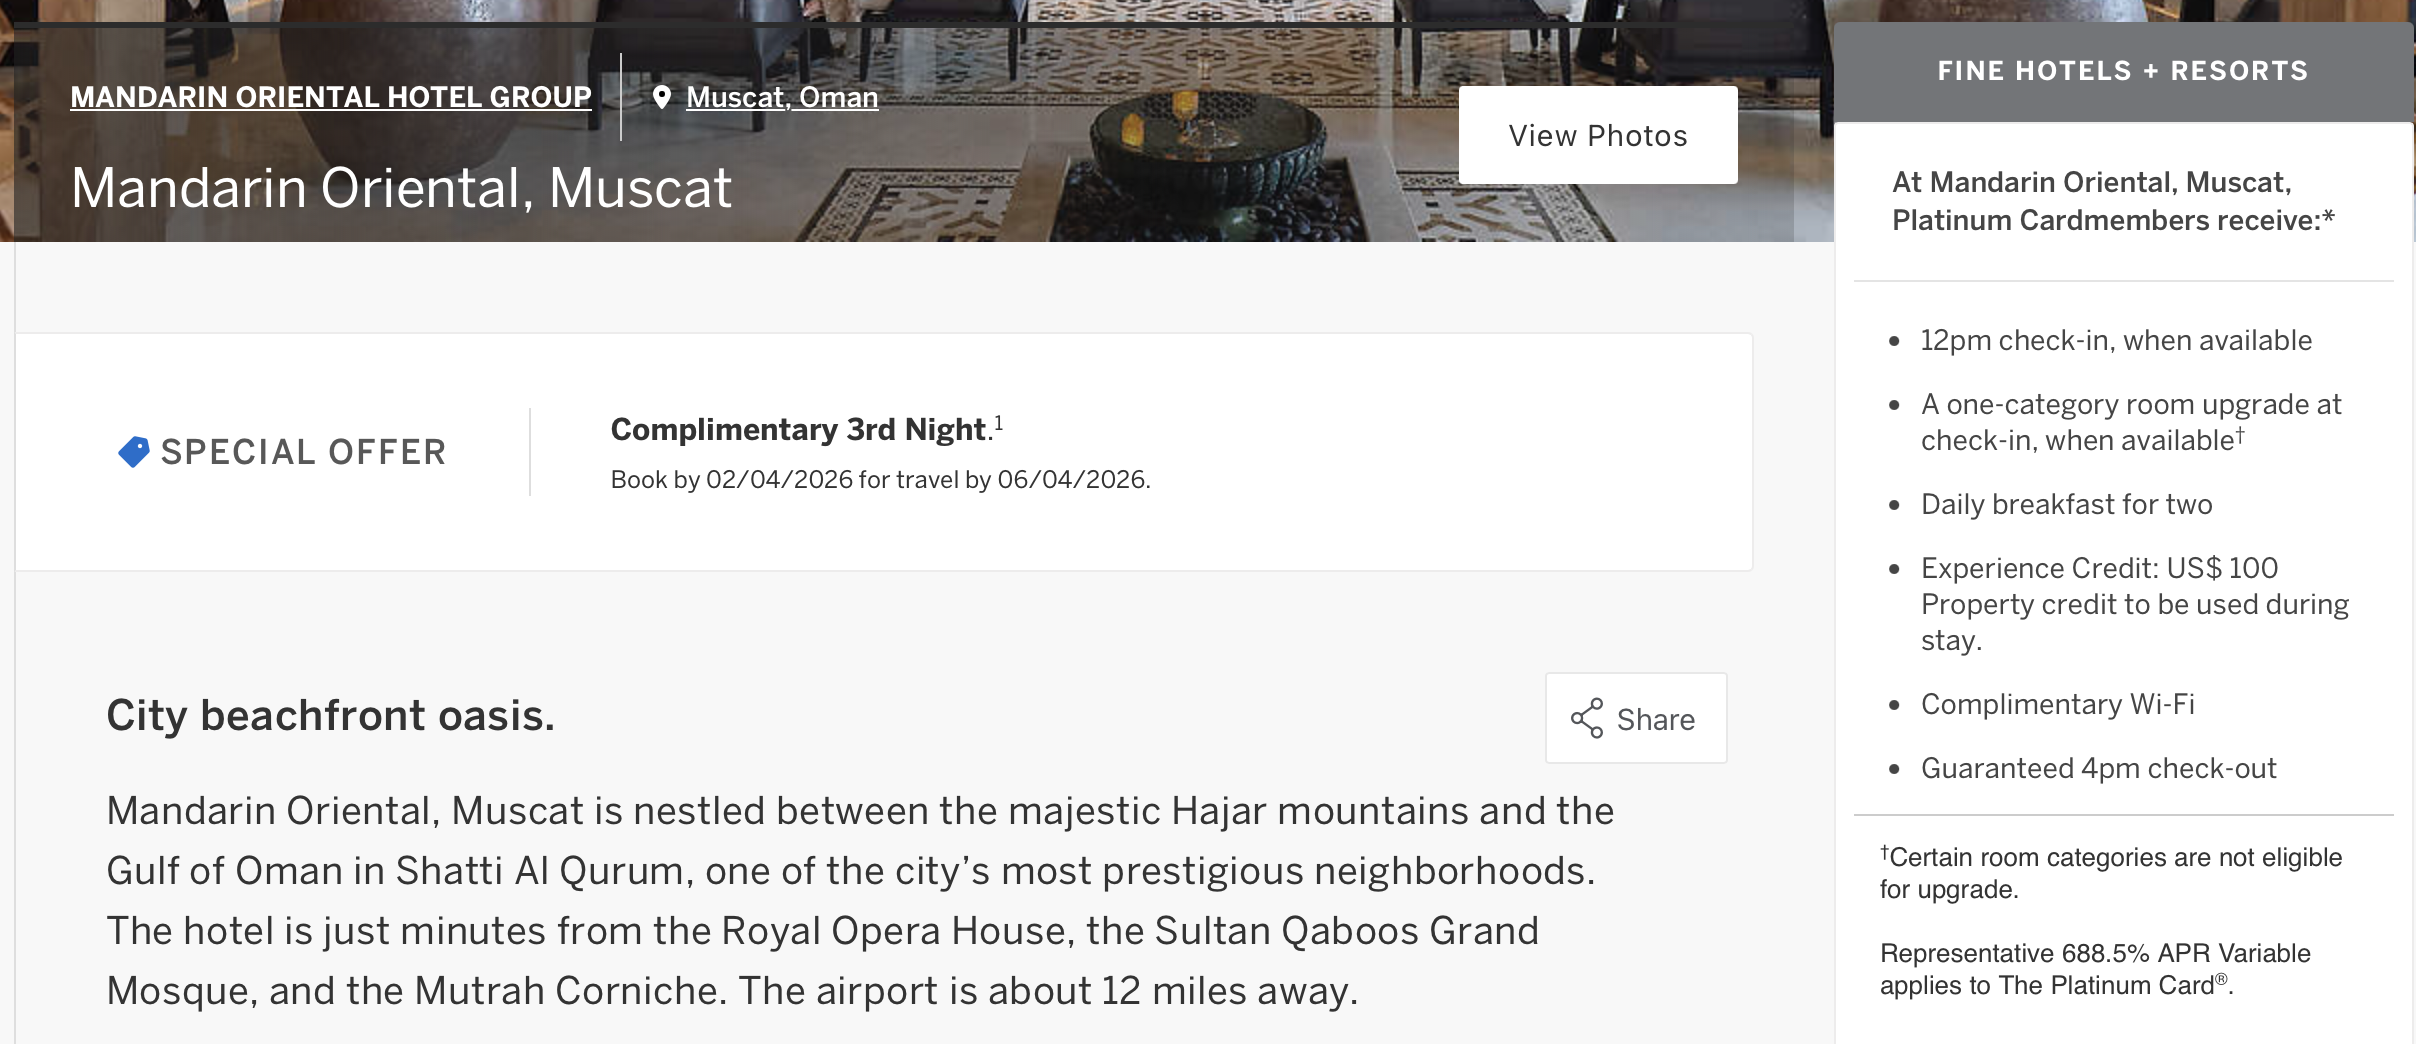Click the Daily breakfast for two bullet
The width and height of the screenshot is (2416, 1044).
click(x=2065, y=504)
